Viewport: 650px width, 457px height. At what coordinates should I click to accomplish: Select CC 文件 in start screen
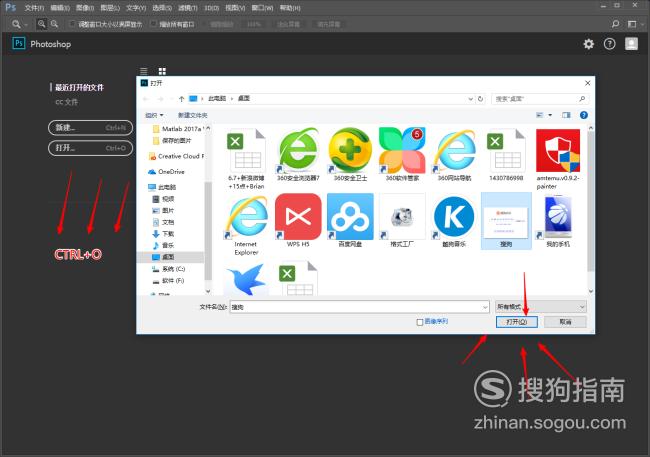67,102
